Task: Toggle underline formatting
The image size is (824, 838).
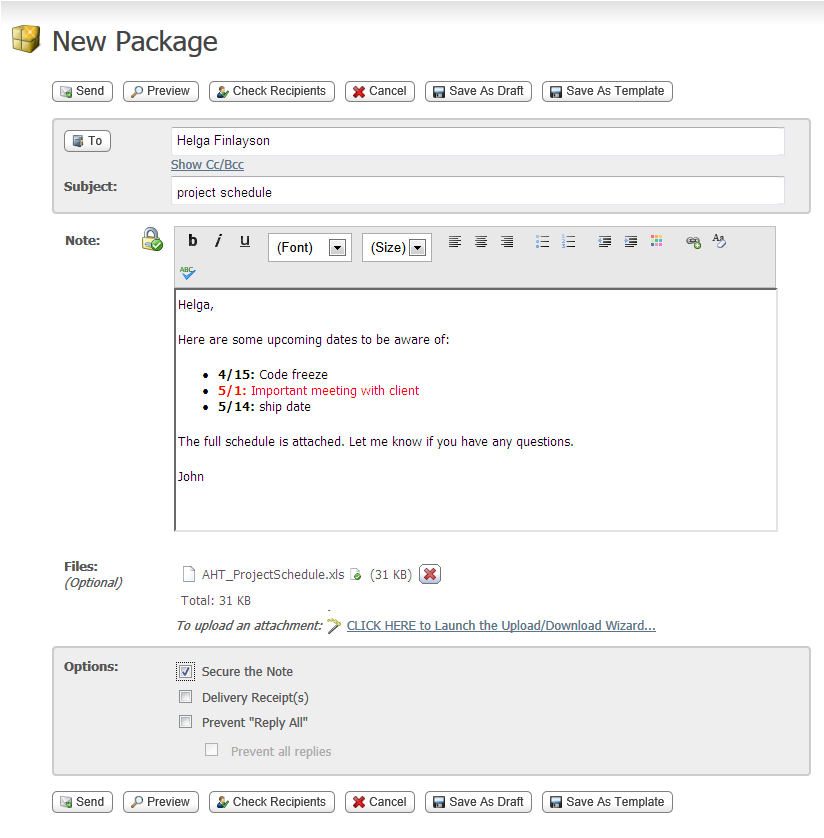Action: click(244, 241)
